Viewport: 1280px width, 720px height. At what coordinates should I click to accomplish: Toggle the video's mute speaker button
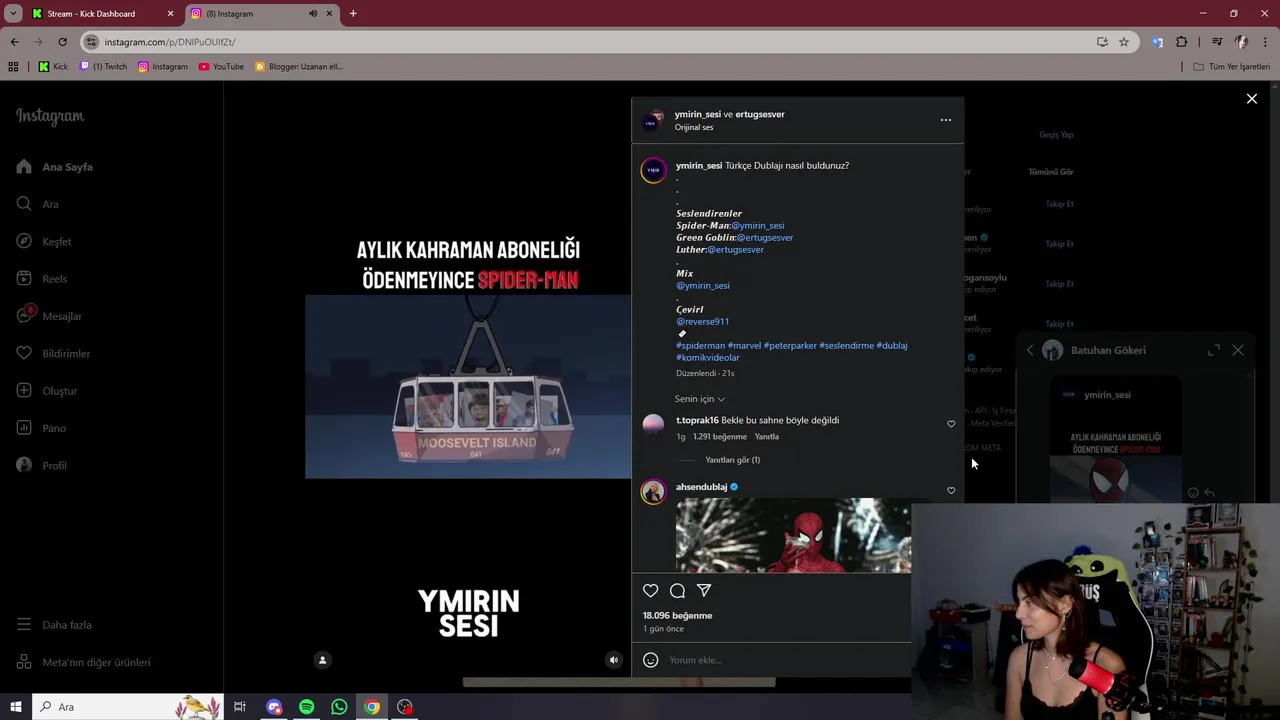tap(614, 660)
